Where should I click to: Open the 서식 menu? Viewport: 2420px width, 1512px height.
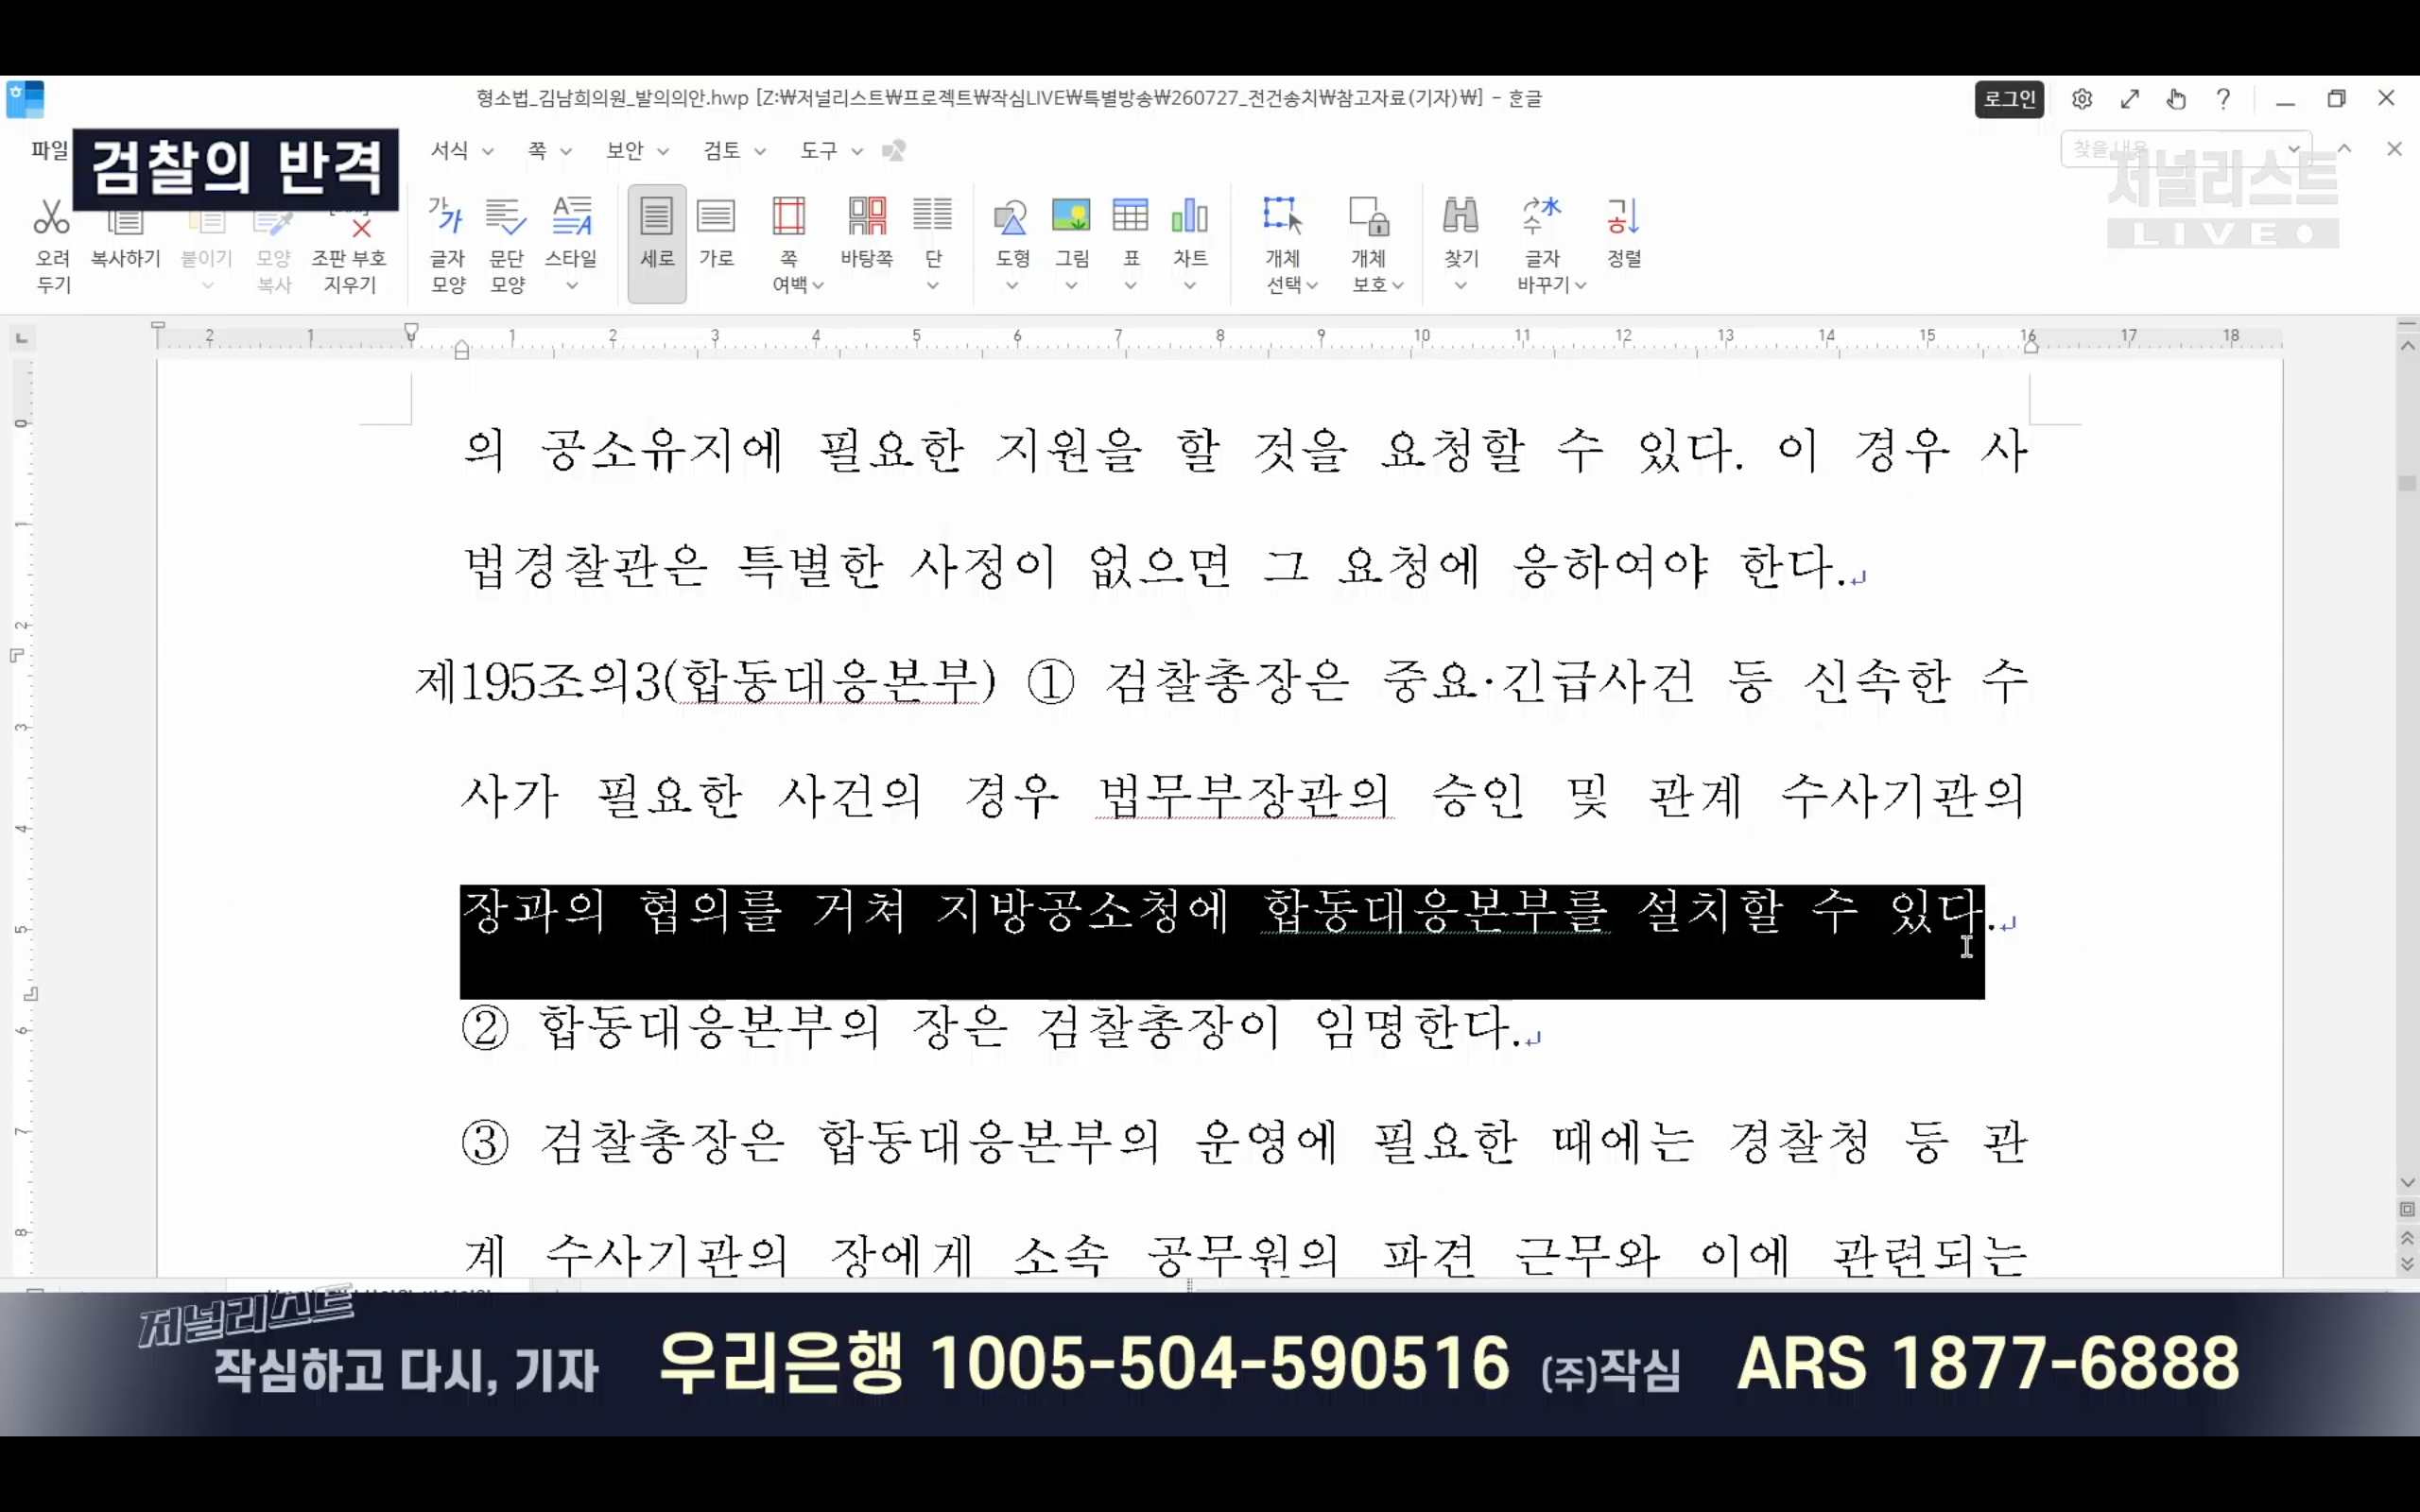pos(449,150)
